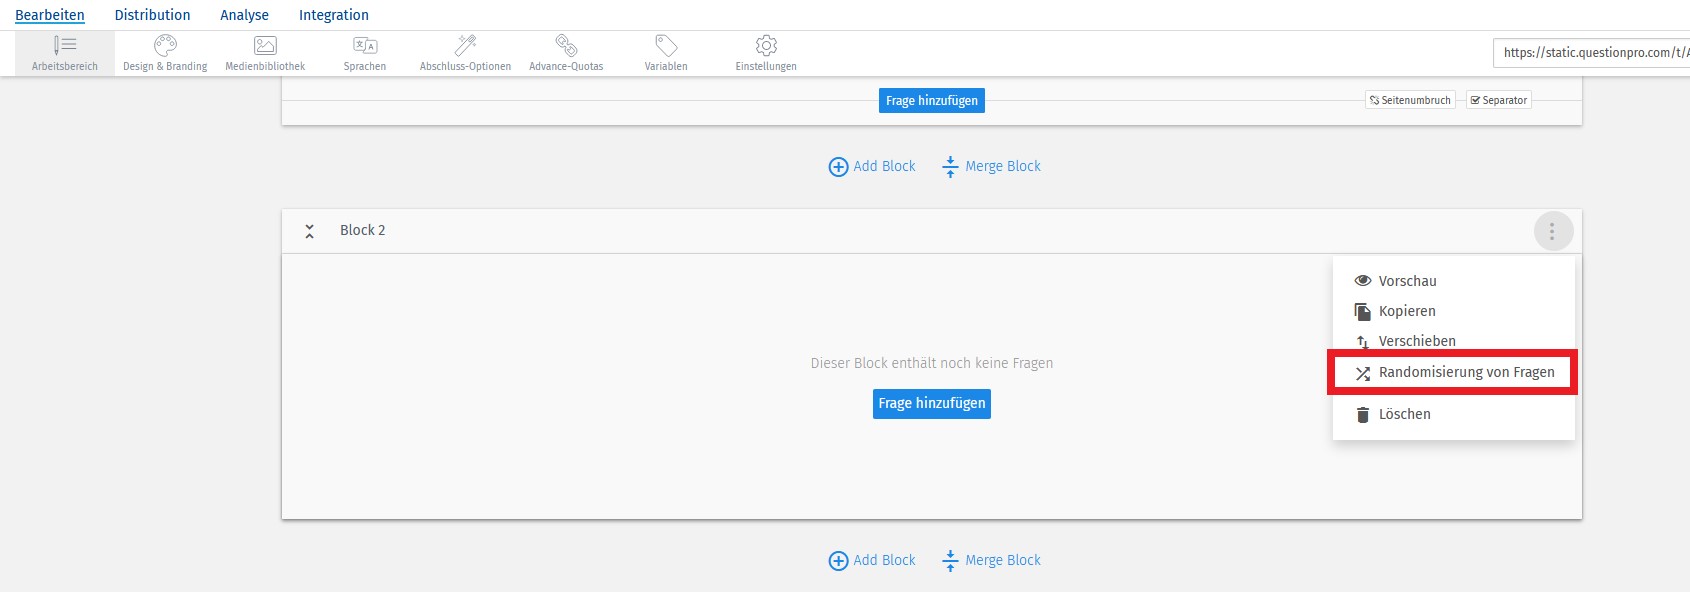Switch to the Integration tab
1690x592 pixels.
(334, 15)
